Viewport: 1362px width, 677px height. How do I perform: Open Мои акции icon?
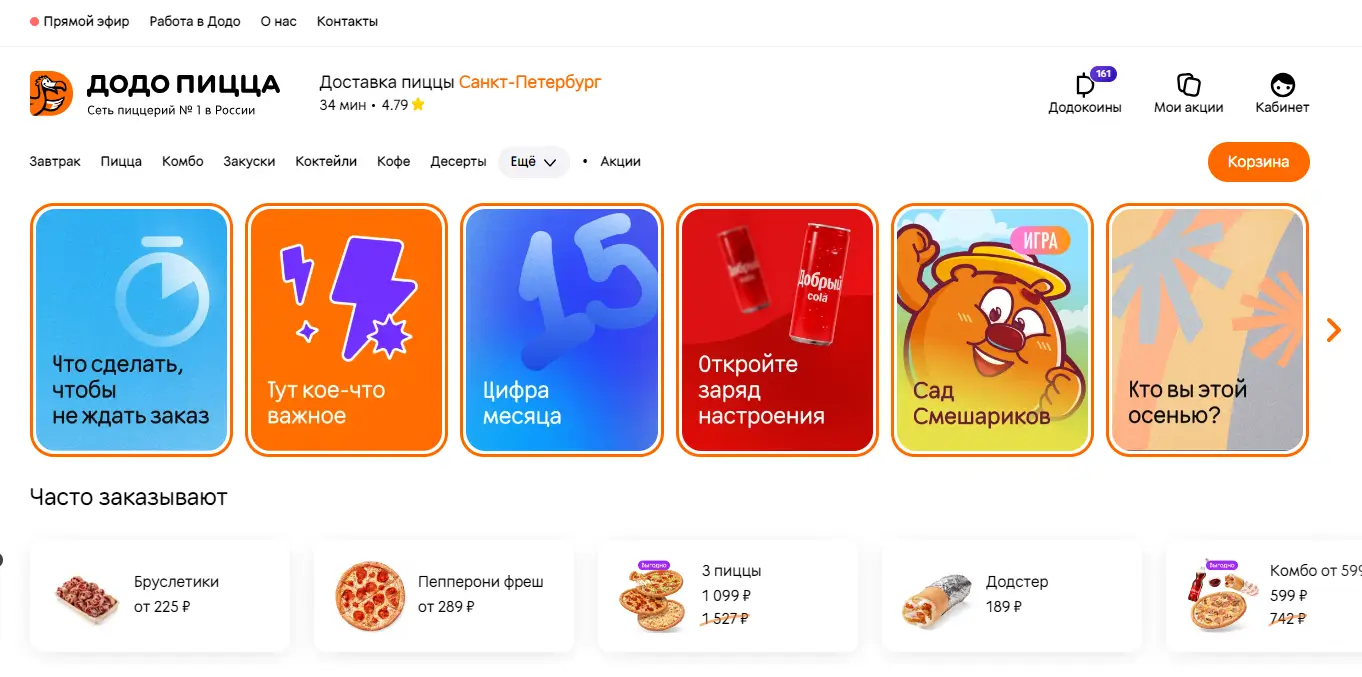coord(1188,85)
